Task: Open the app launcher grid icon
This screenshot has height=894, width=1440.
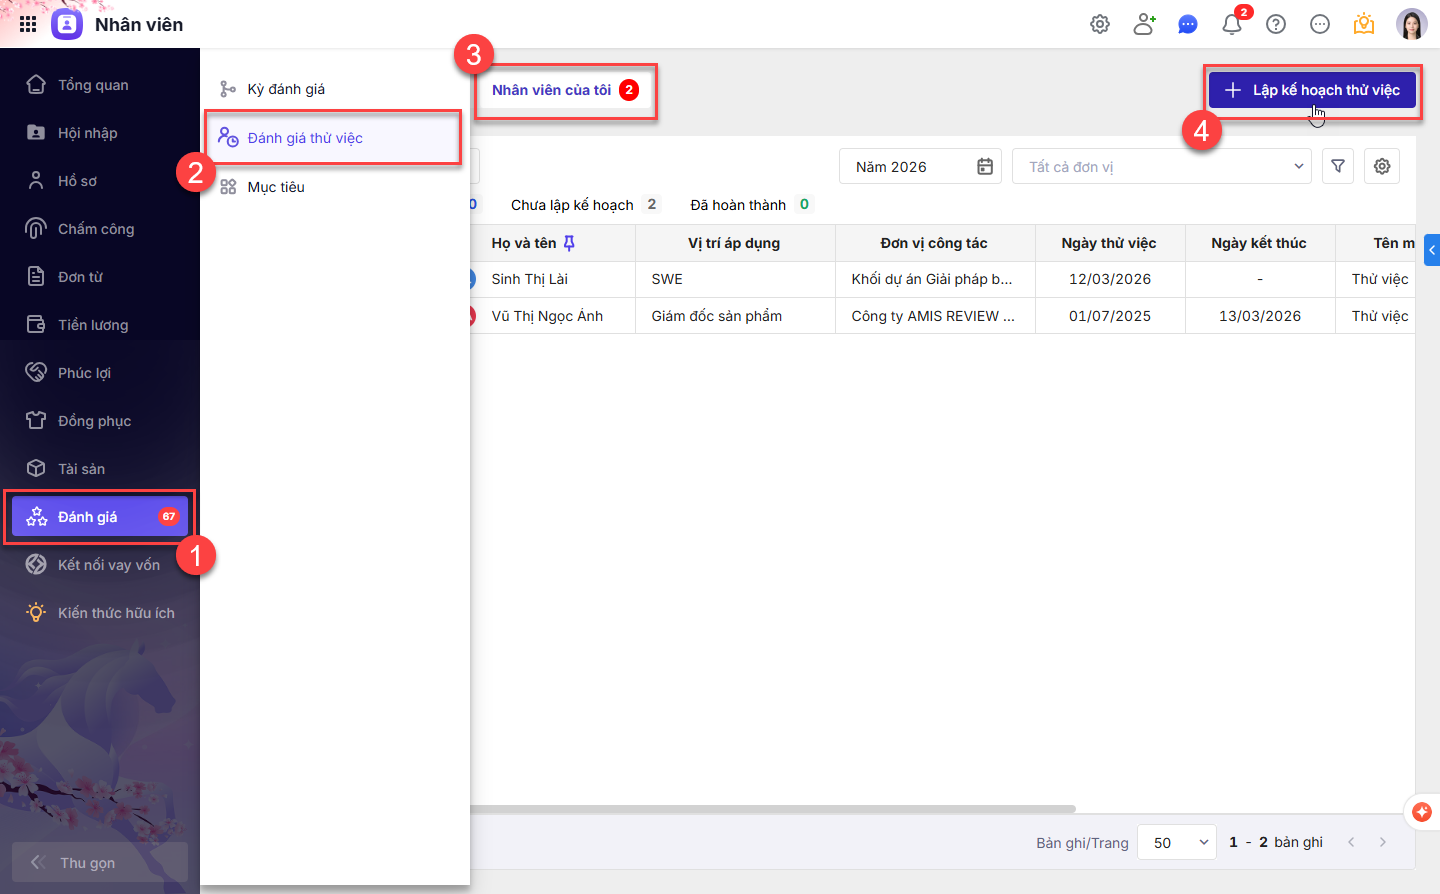Action: (x=28, y=24)
